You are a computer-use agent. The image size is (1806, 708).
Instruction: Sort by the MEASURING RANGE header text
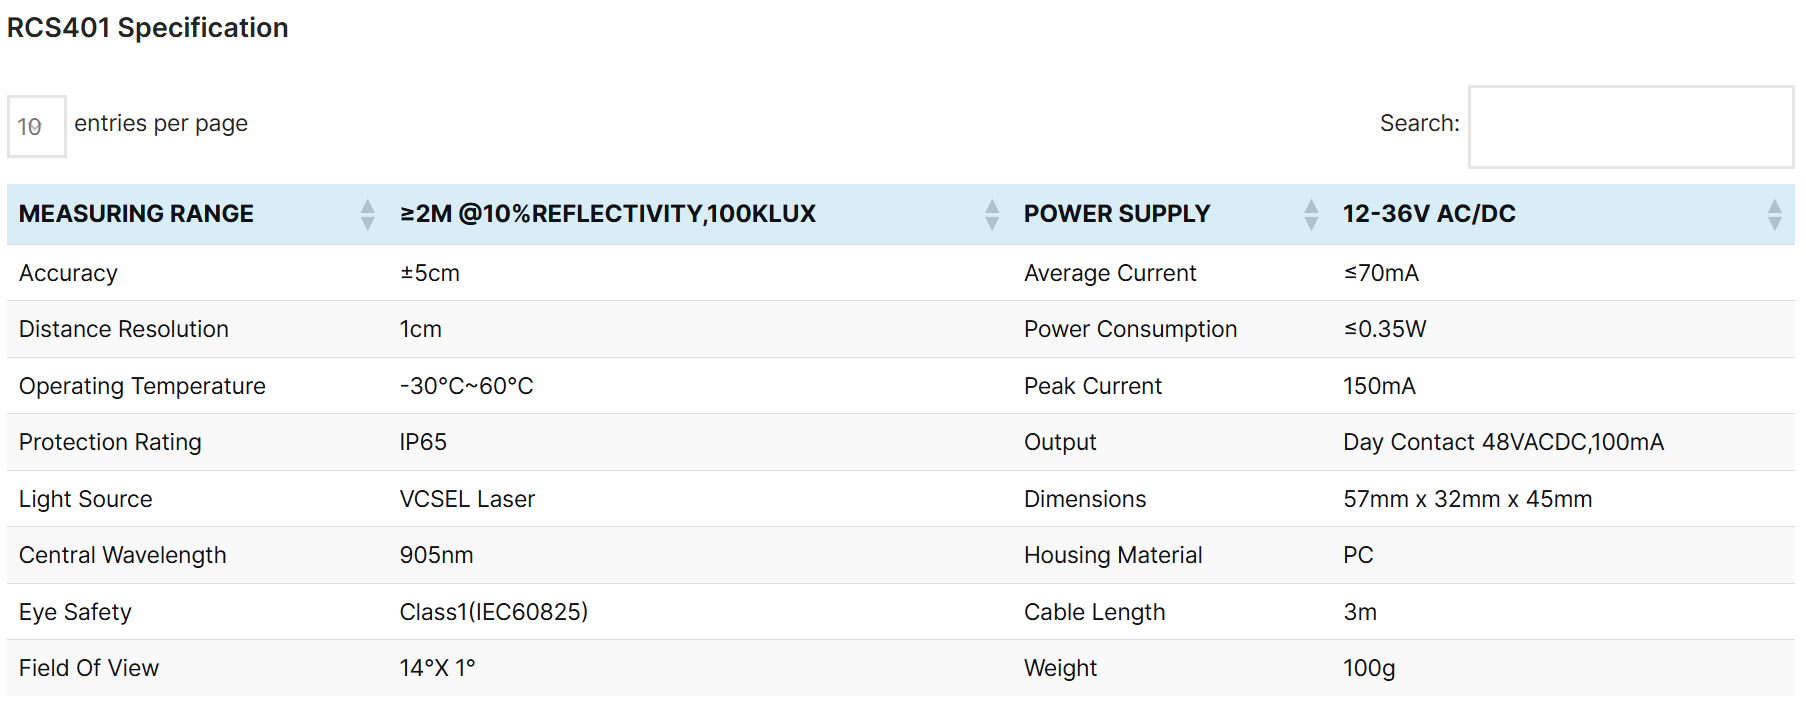[x=136, y=214]
